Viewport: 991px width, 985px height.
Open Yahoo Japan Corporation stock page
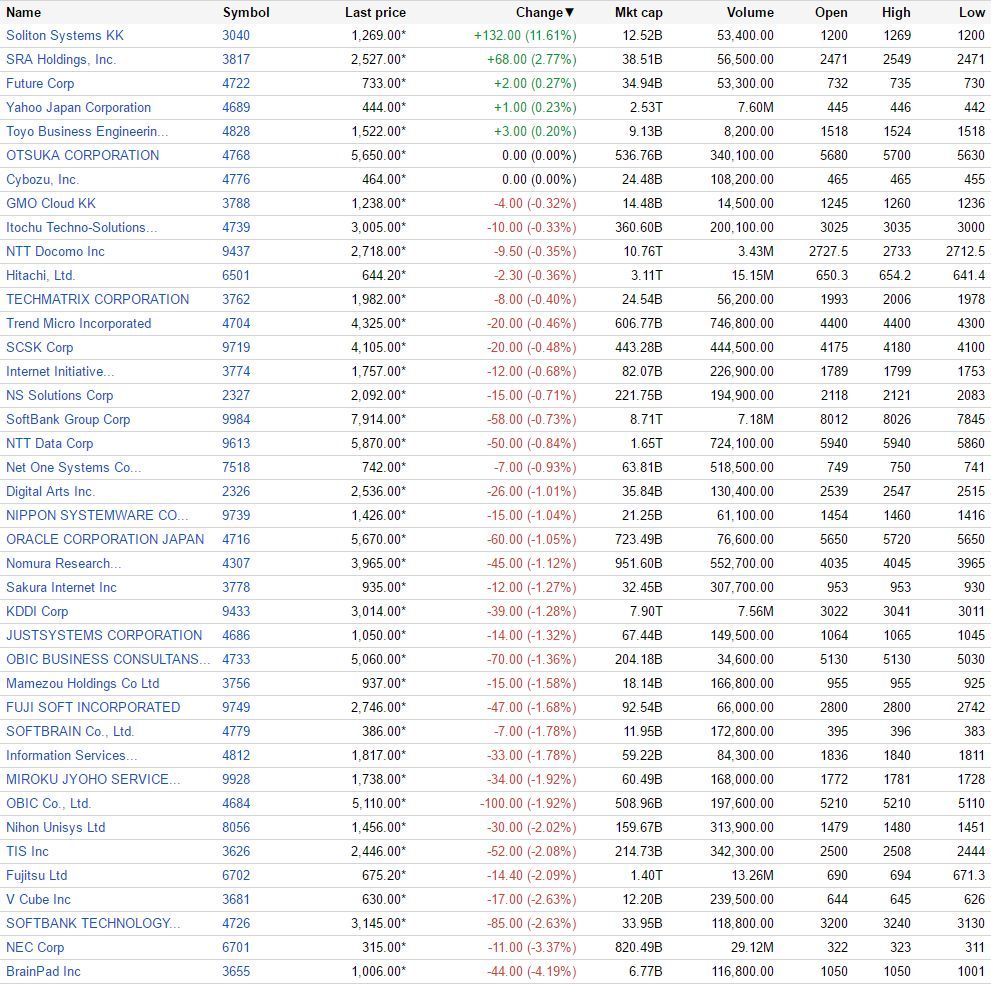pyautogui.click(x=78, y=107)
